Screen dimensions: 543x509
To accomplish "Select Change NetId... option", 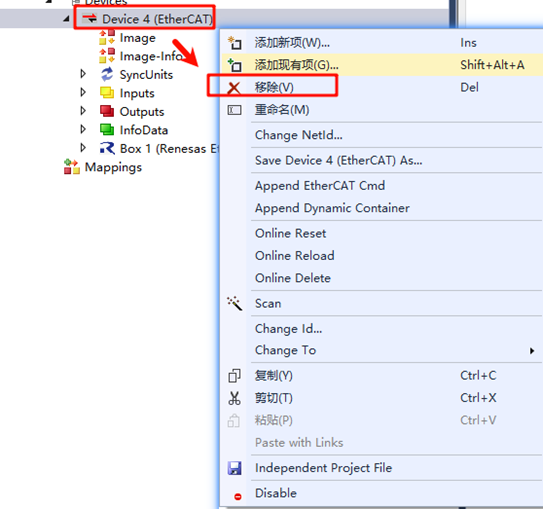I will pos(299,135).
